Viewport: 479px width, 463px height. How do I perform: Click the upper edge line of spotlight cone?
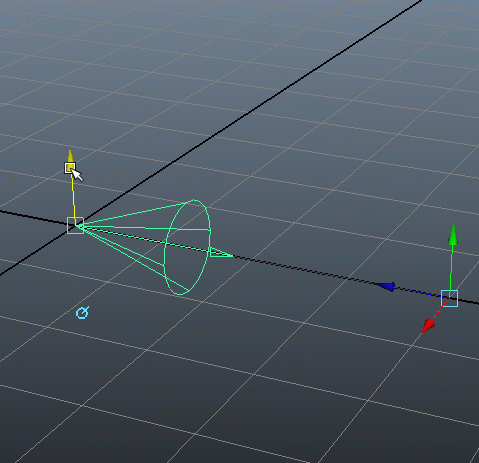point(133,213)
